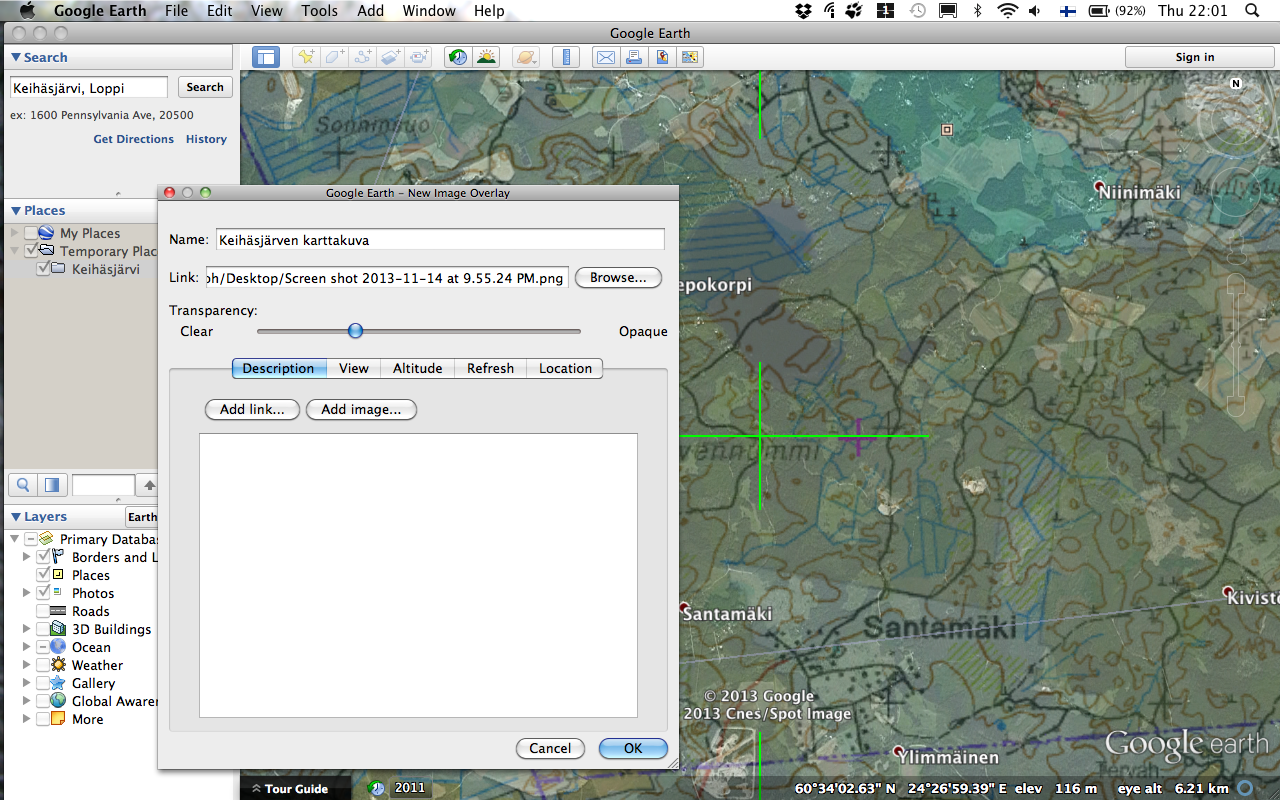Screen dimensions: 1280x800
Task: Click the up arrow button in Places panel
Action: (149, 485)
